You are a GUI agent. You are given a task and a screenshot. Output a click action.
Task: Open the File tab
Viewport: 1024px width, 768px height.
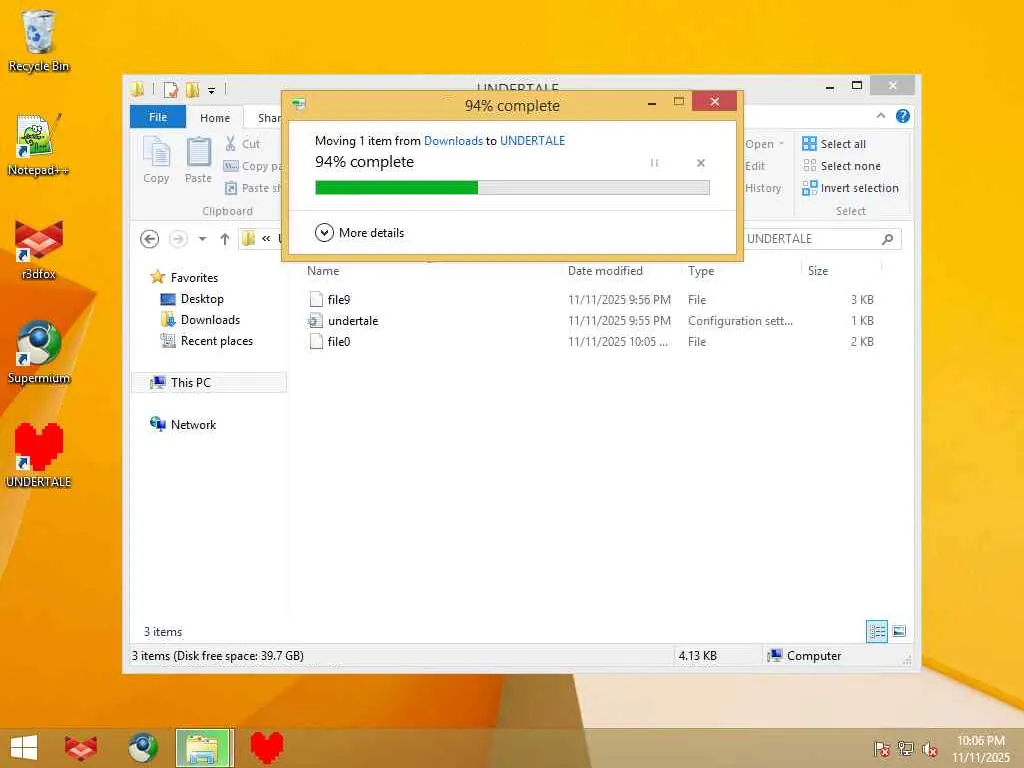(158, 117)
